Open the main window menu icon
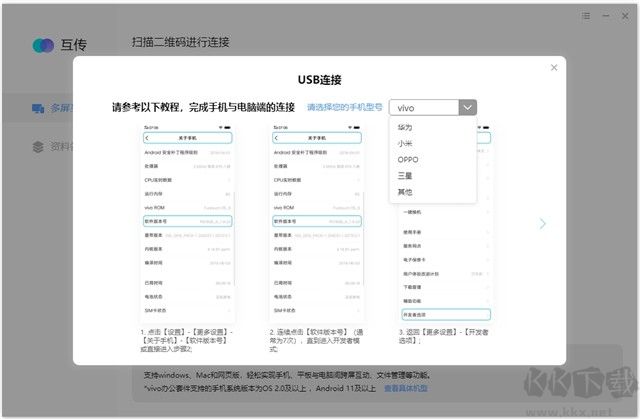 pyautogui.click(x=586, y=16)
